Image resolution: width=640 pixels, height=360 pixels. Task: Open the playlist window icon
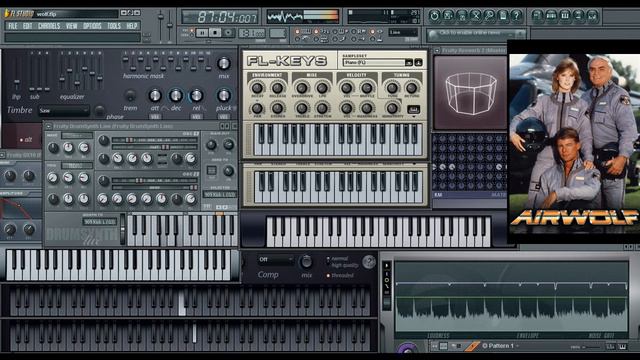pyautogui.click(x=538, y=16)
